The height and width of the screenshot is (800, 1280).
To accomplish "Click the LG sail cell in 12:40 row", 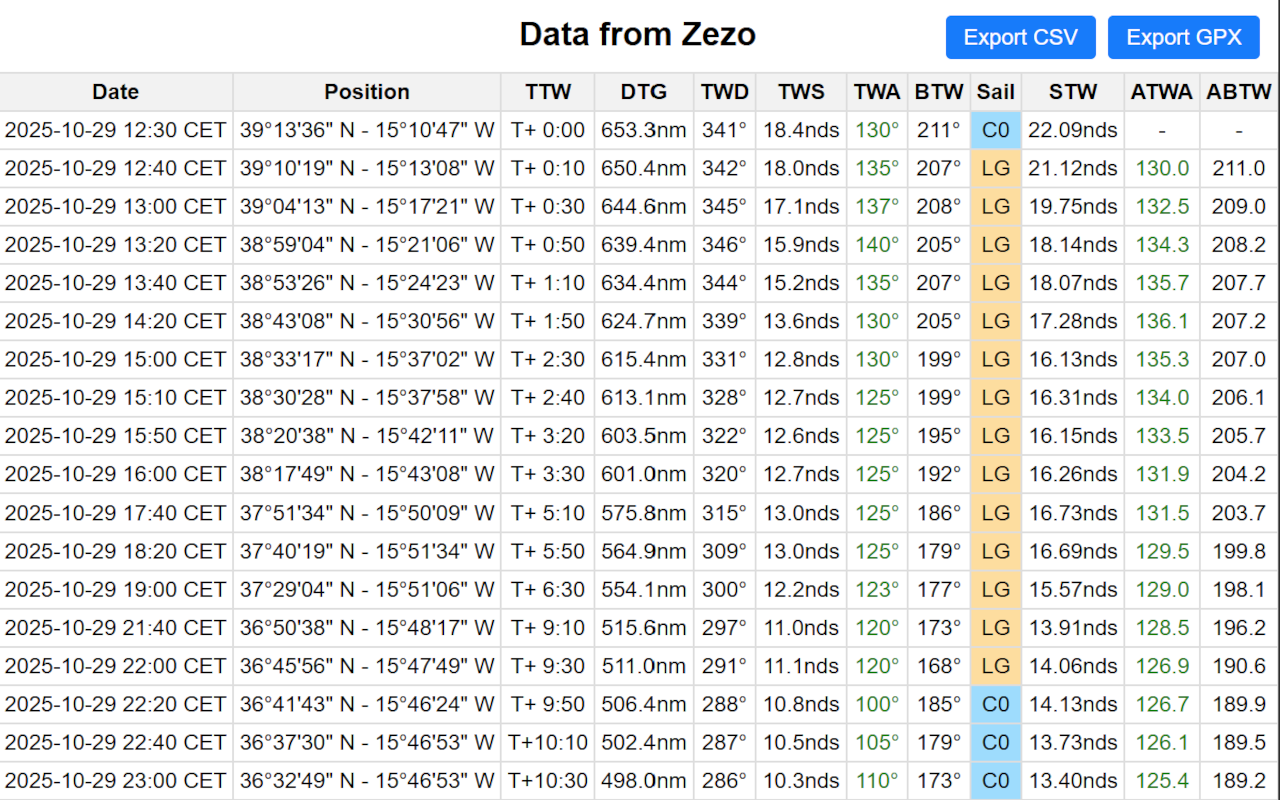I will pyautogui.click(x=996, y=168).
